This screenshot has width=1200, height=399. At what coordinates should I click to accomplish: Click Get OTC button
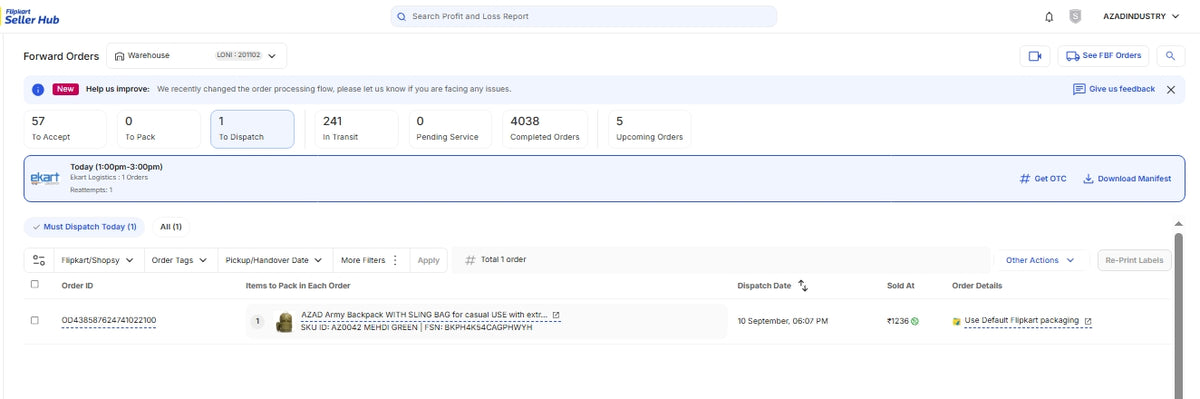(1042, 178)
